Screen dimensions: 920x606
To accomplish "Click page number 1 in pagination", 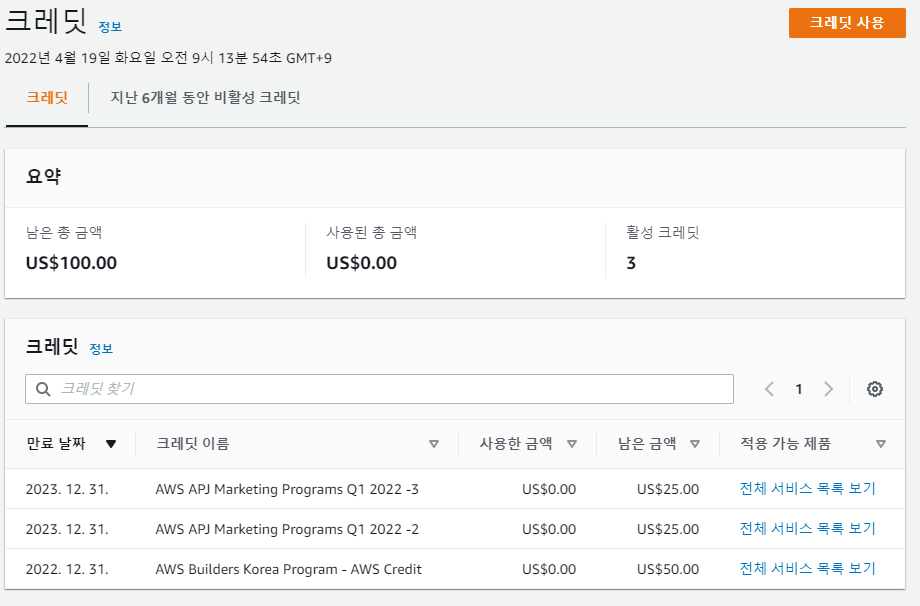I will pos(799,389).
